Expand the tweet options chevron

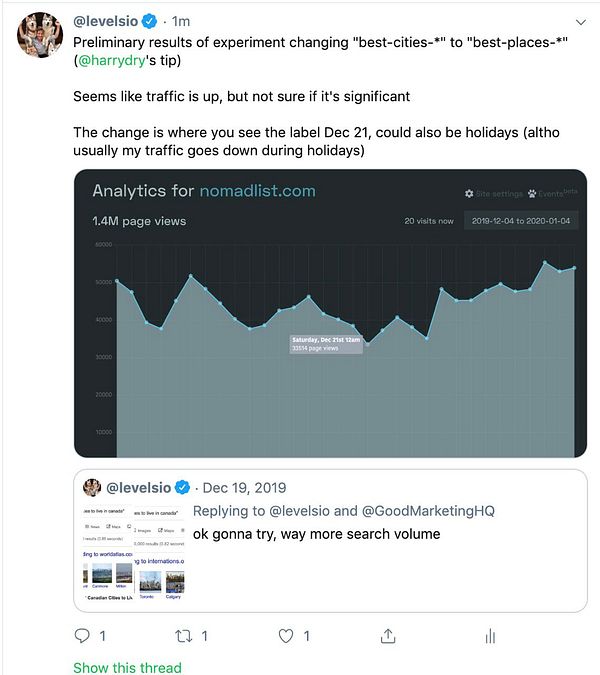[x=581, y=21]
